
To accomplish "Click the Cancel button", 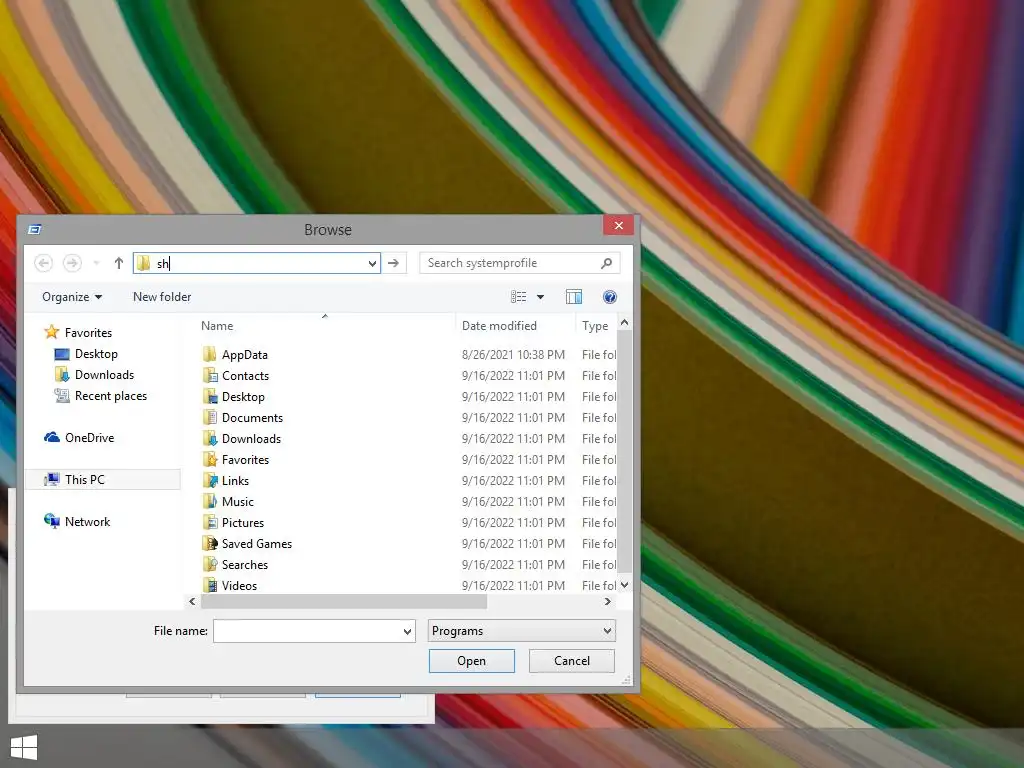I will click(571, 661).
